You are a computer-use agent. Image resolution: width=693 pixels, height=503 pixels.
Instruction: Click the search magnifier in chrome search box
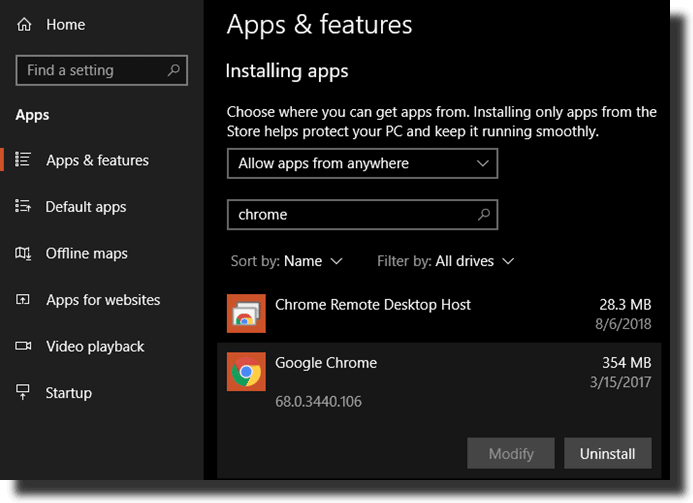(484, 214)
